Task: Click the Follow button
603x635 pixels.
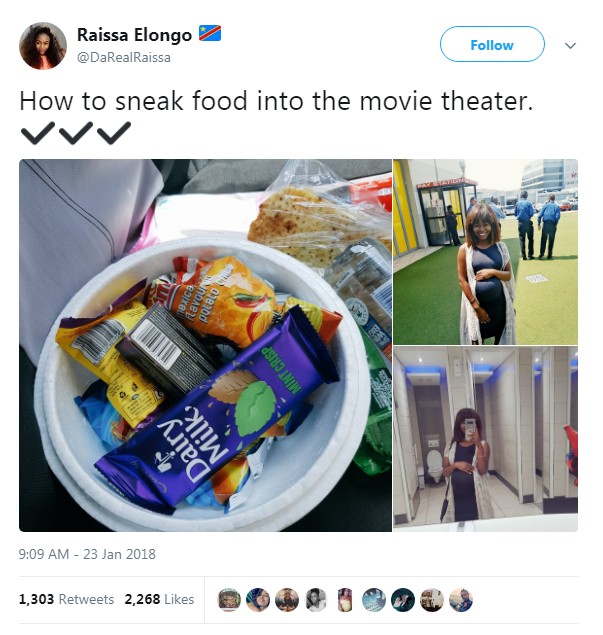Action: [492, 44]
